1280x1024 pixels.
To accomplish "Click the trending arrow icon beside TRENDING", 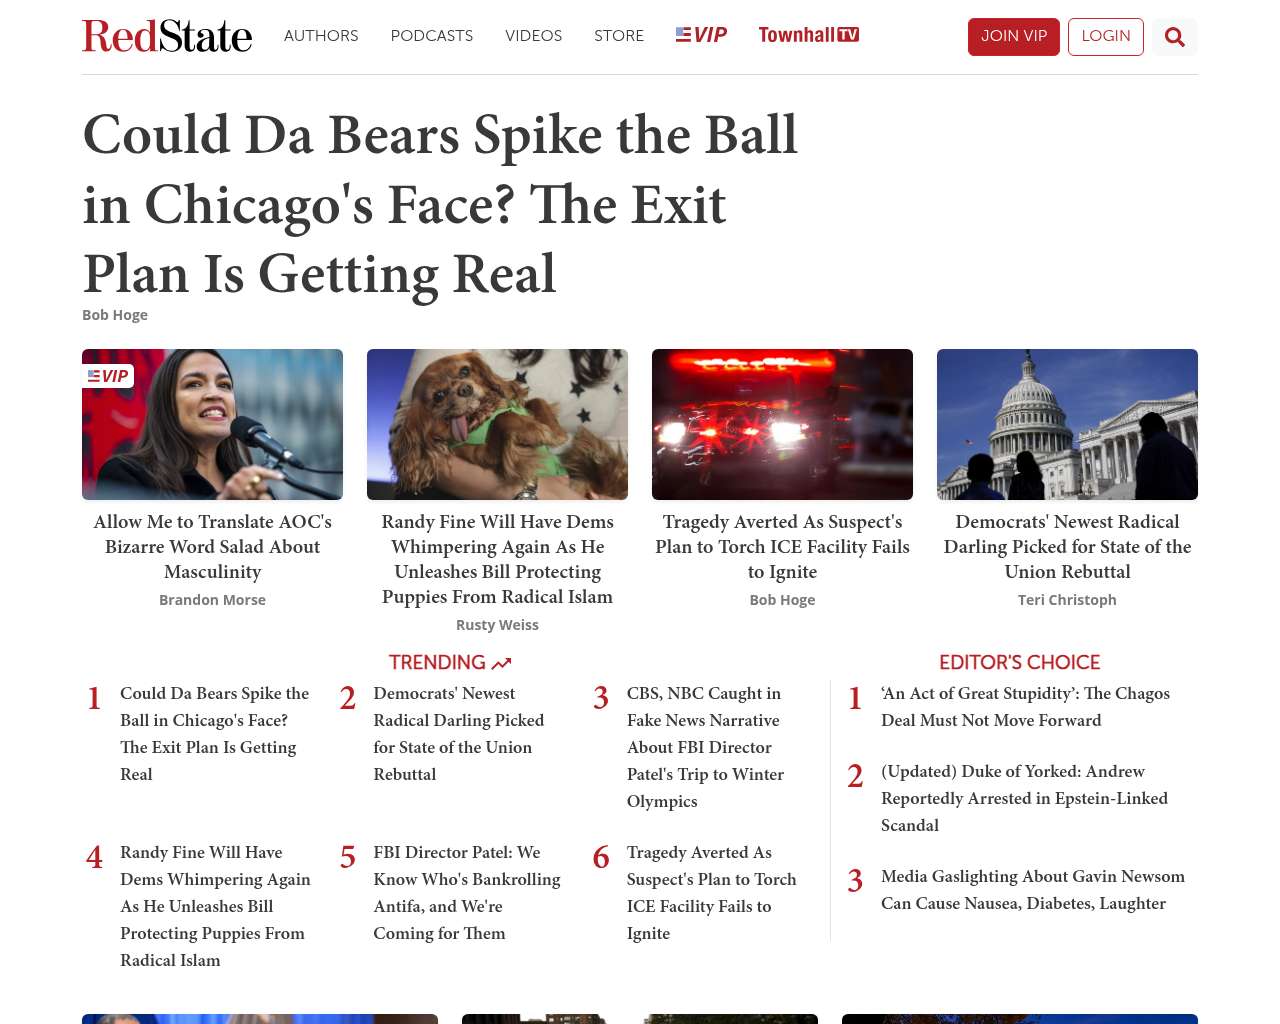I will click(502, 663).
